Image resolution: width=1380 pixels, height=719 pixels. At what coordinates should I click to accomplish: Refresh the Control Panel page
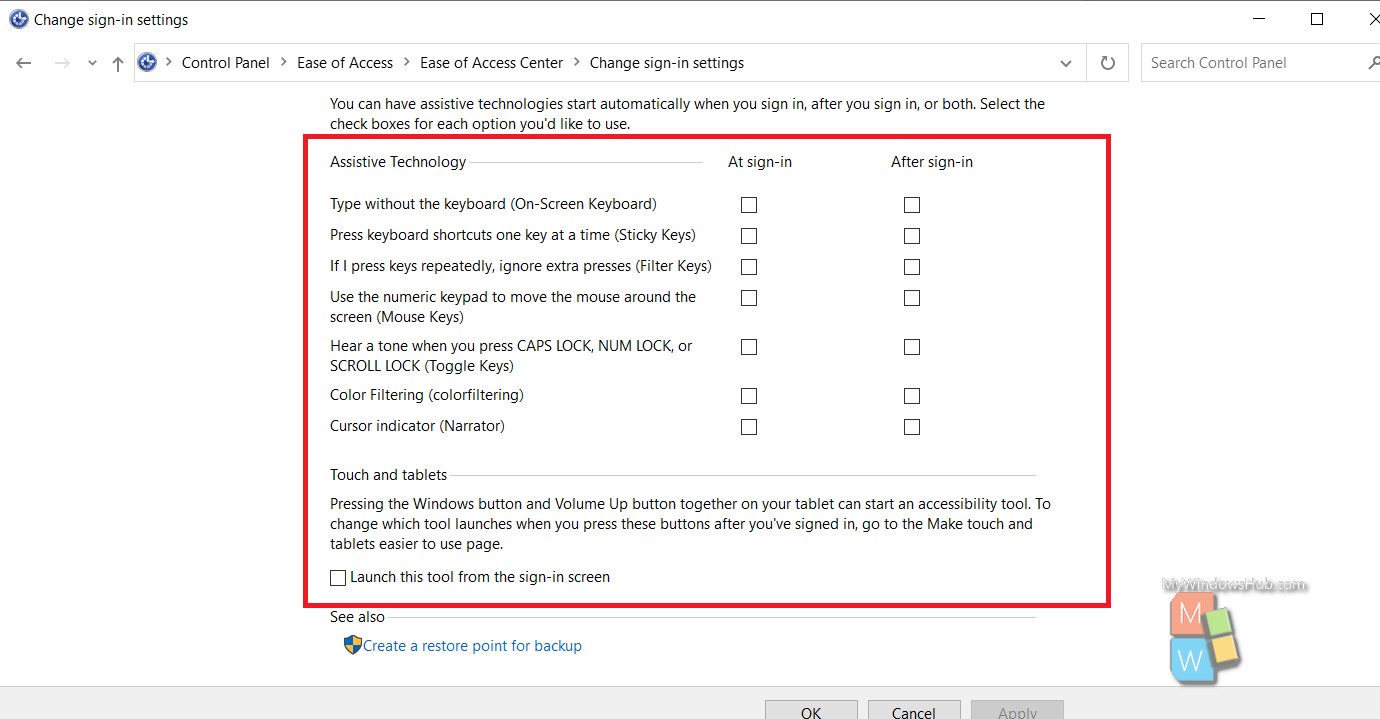[1107, 63]
